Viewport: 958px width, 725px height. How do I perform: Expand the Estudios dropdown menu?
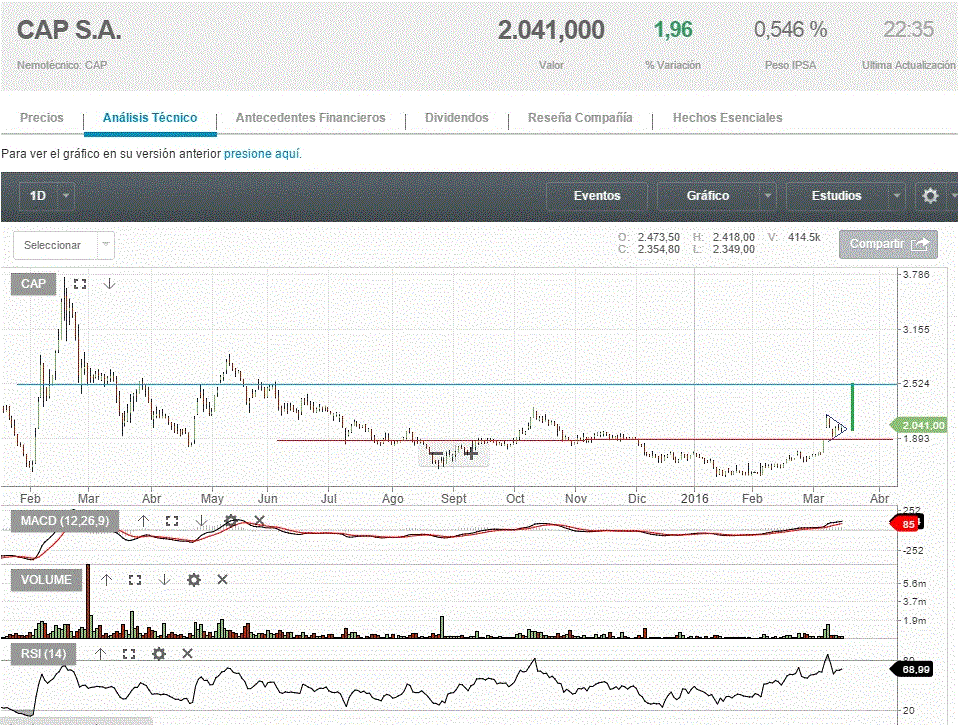pos(846,196)
